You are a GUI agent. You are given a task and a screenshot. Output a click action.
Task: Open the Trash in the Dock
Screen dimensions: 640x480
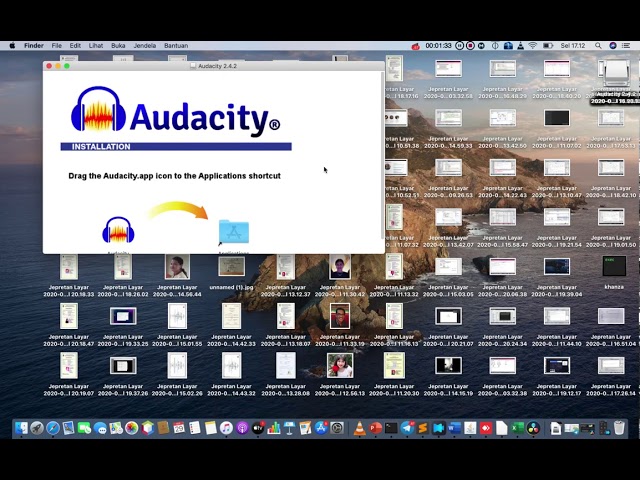coord(620,428)
